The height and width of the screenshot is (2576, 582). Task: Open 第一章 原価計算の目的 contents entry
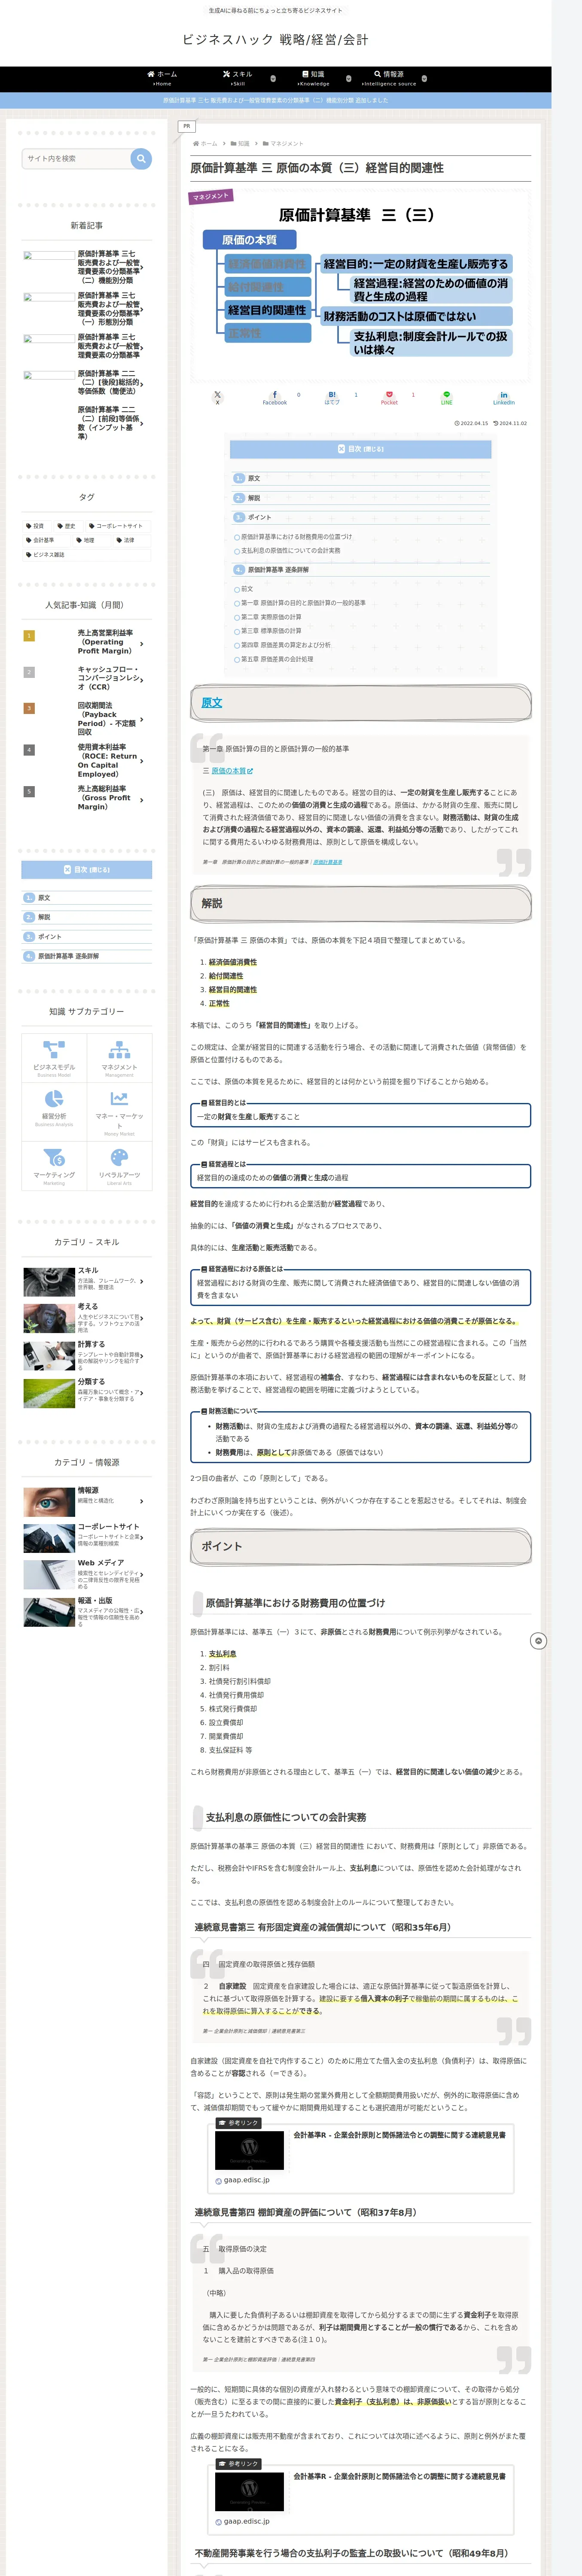[x=303, y=603]
